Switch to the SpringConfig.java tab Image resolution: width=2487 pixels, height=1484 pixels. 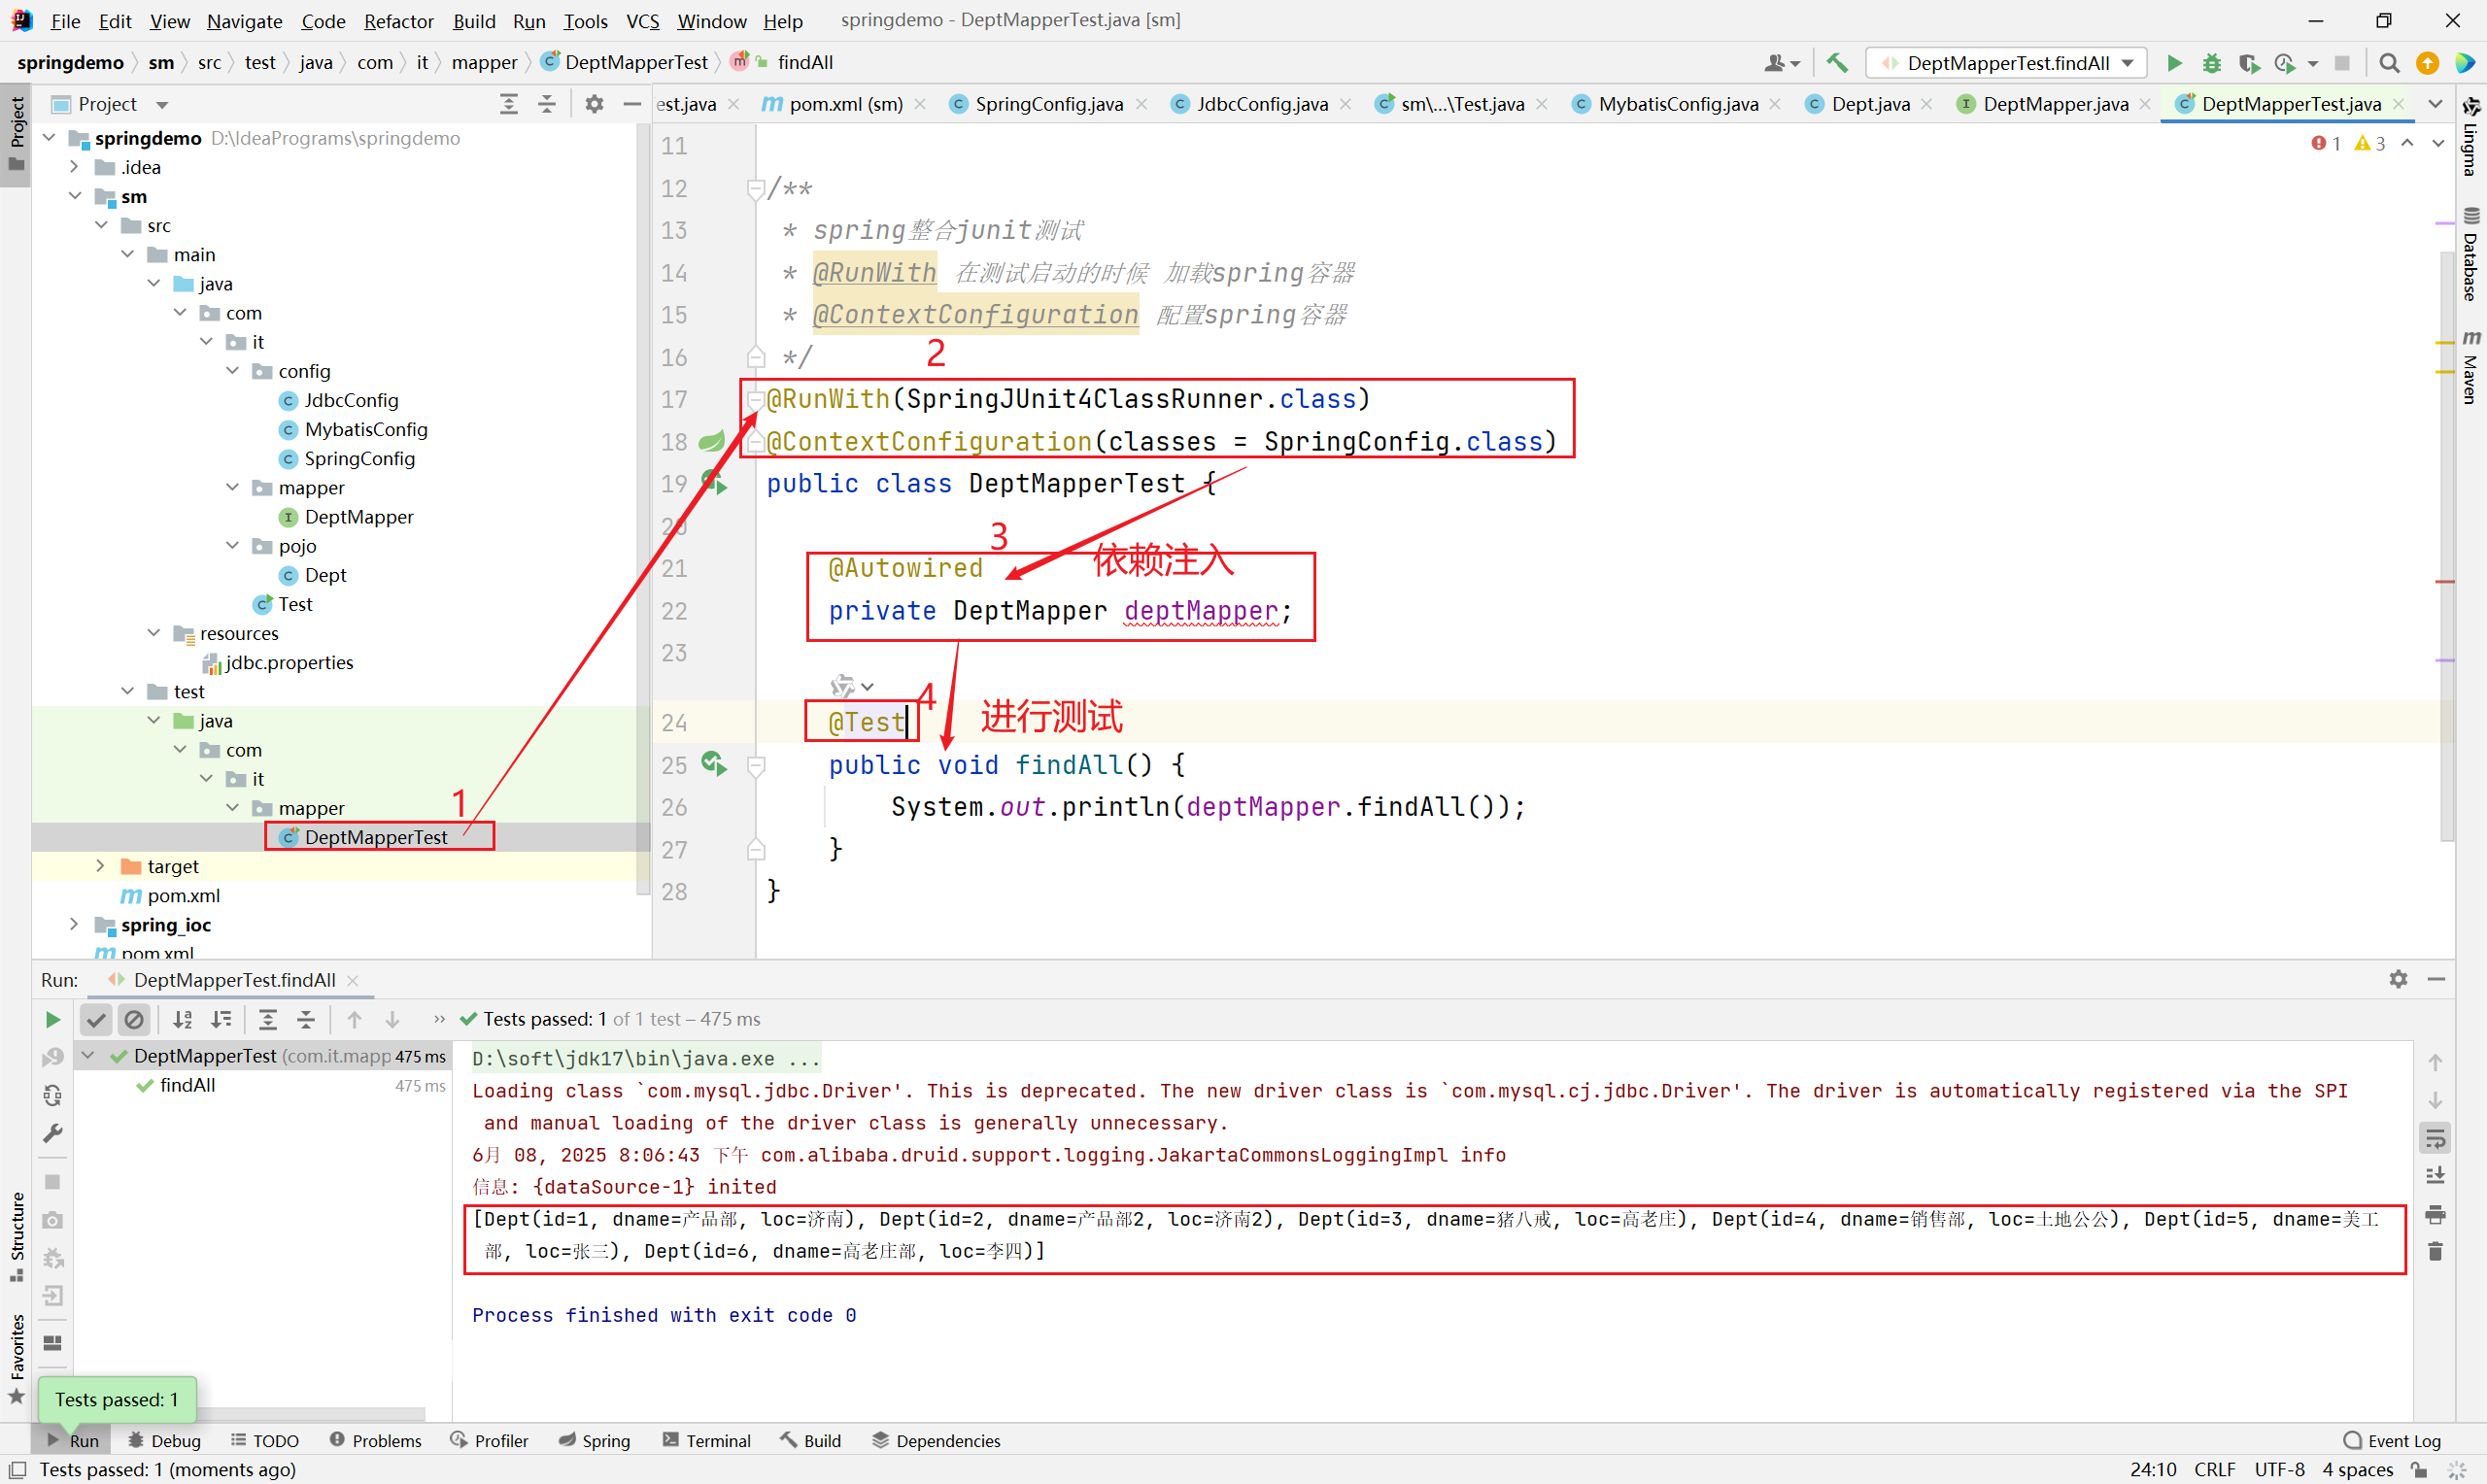coord(1047,104)
